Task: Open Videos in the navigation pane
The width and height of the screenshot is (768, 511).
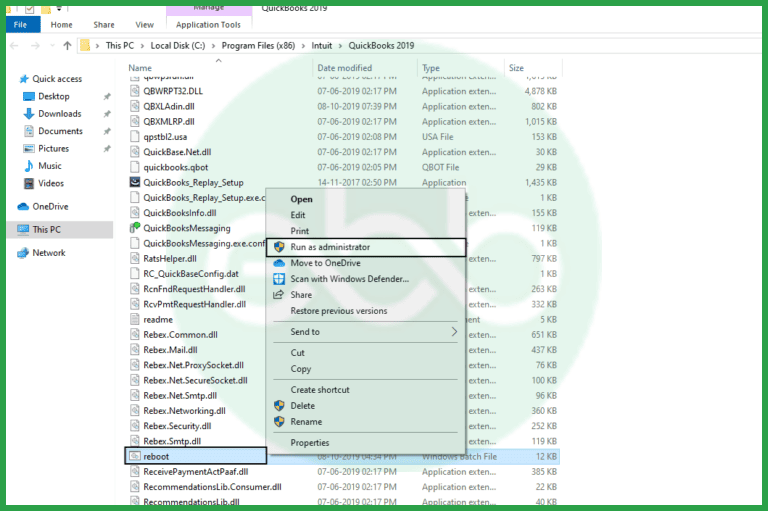Action: 51,183
